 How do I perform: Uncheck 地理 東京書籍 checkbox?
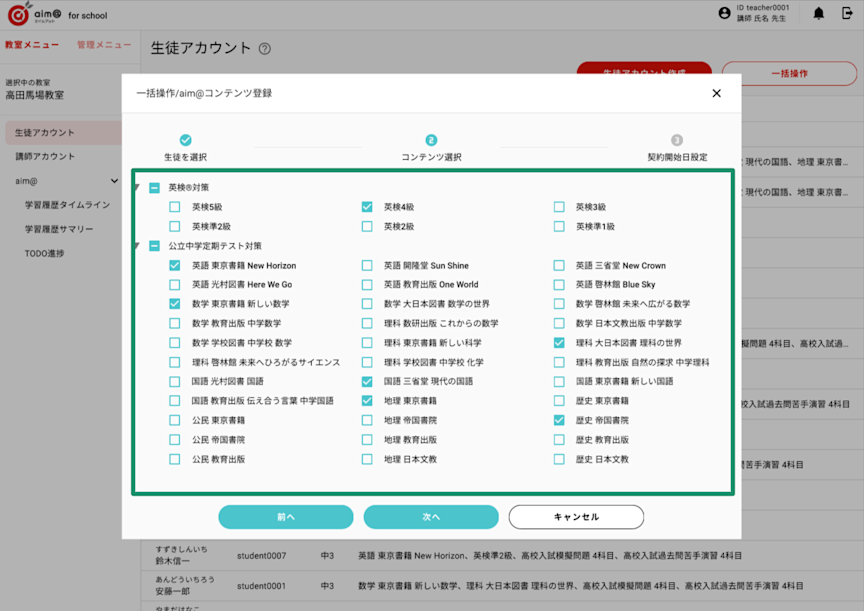tap(367, 401)
